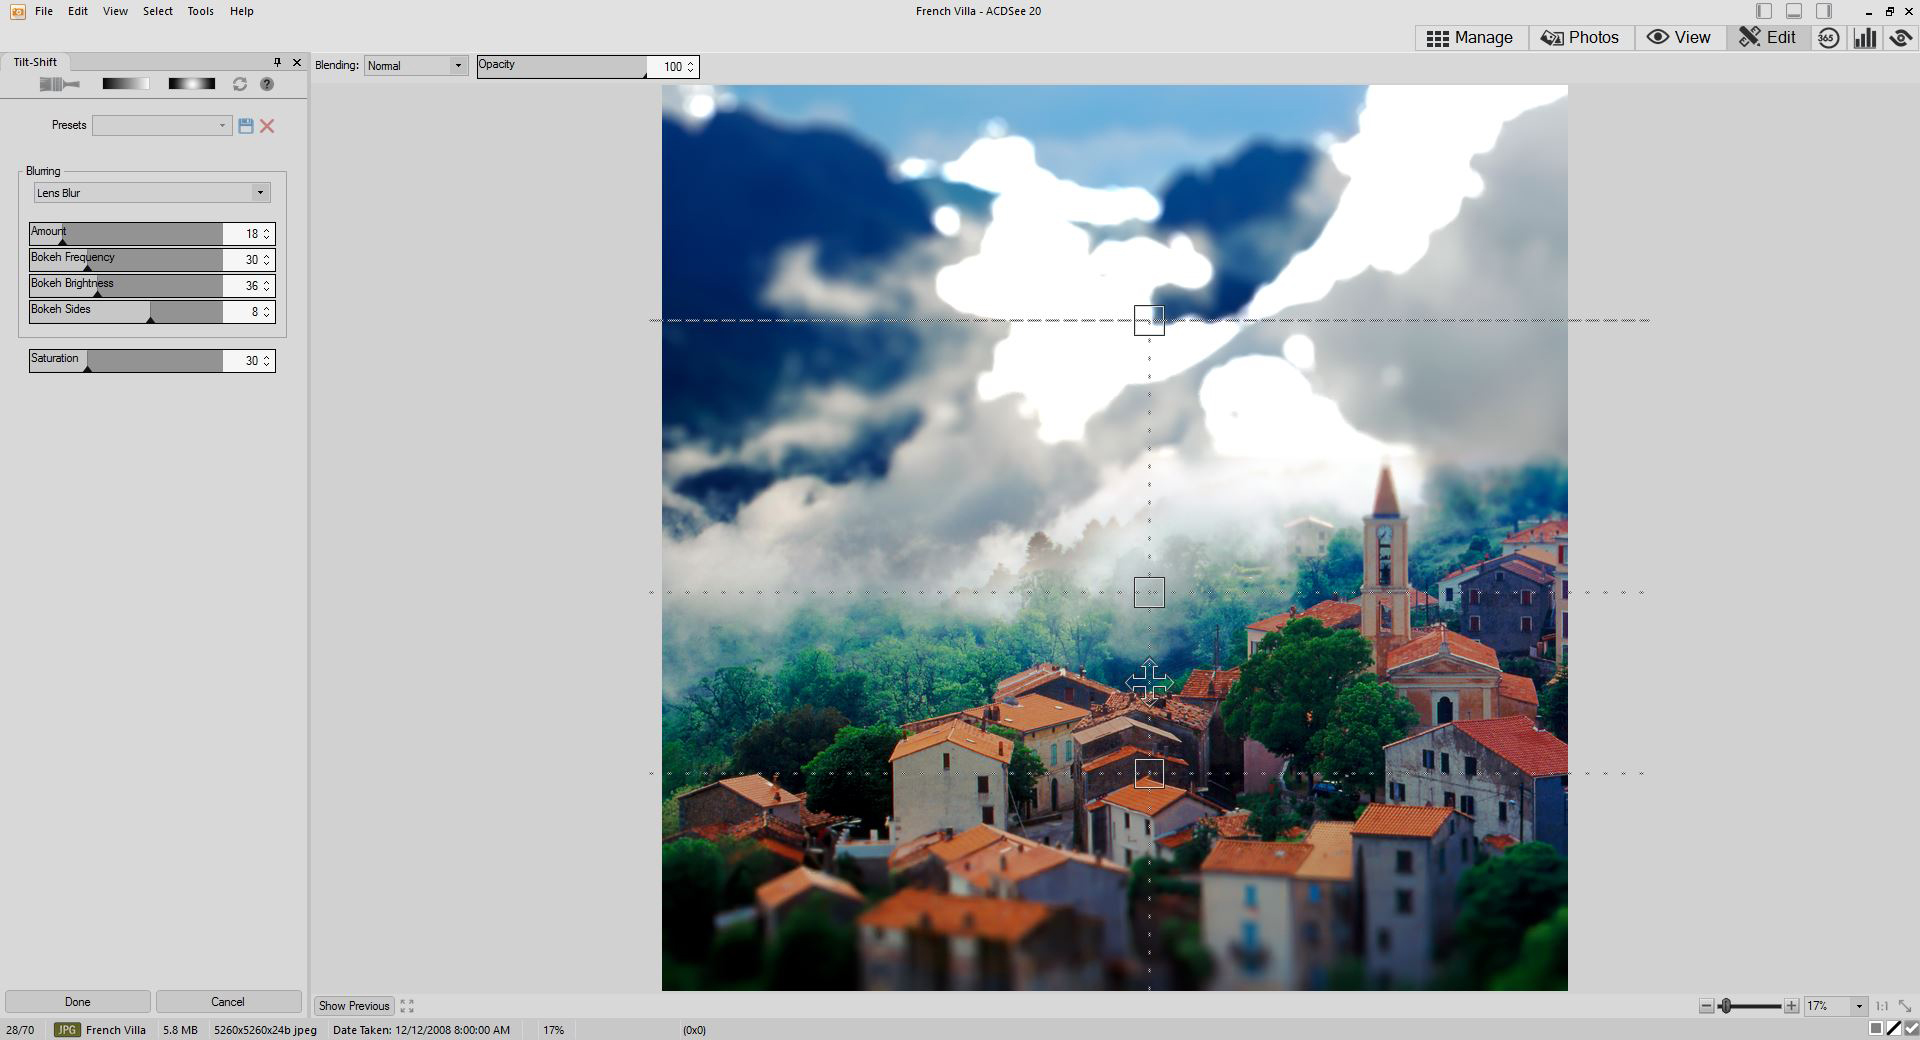The width and height of the screenshot is (1920, 1040).
Task: Click the middle square tilt-shift handle
Action: click(x=1149, y=592)
